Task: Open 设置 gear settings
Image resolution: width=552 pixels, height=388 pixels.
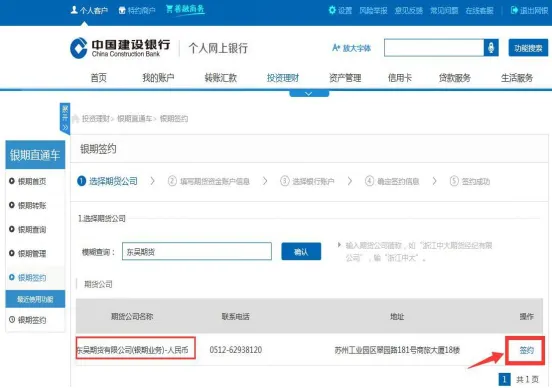Action: click(340, 10)
